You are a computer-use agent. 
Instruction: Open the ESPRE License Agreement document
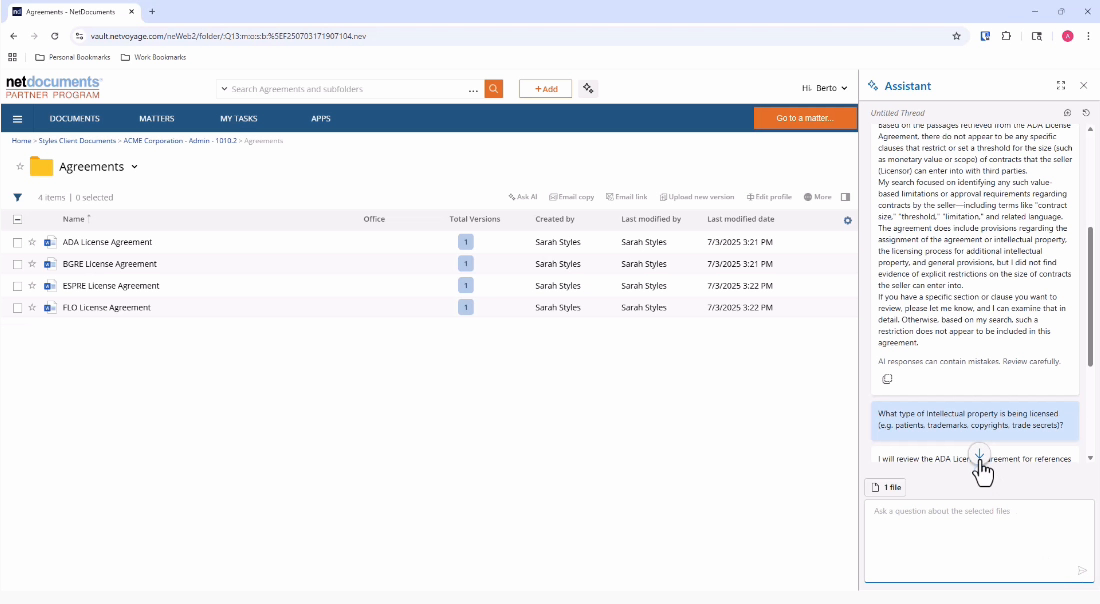[111, 286]
